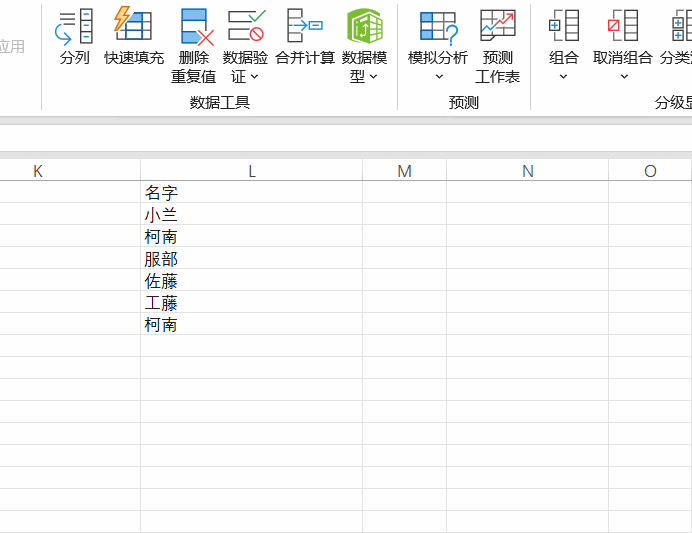Expand the 模拟分析 (What-If Analysis) dropdown
This screenshot has height=533, width=692.
(438, 77)
